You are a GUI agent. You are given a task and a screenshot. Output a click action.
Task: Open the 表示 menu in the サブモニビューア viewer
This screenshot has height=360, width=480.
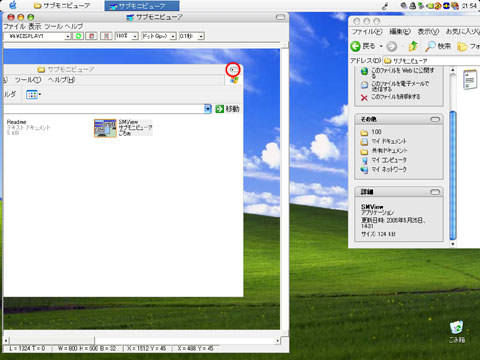(x=35, y=26)
